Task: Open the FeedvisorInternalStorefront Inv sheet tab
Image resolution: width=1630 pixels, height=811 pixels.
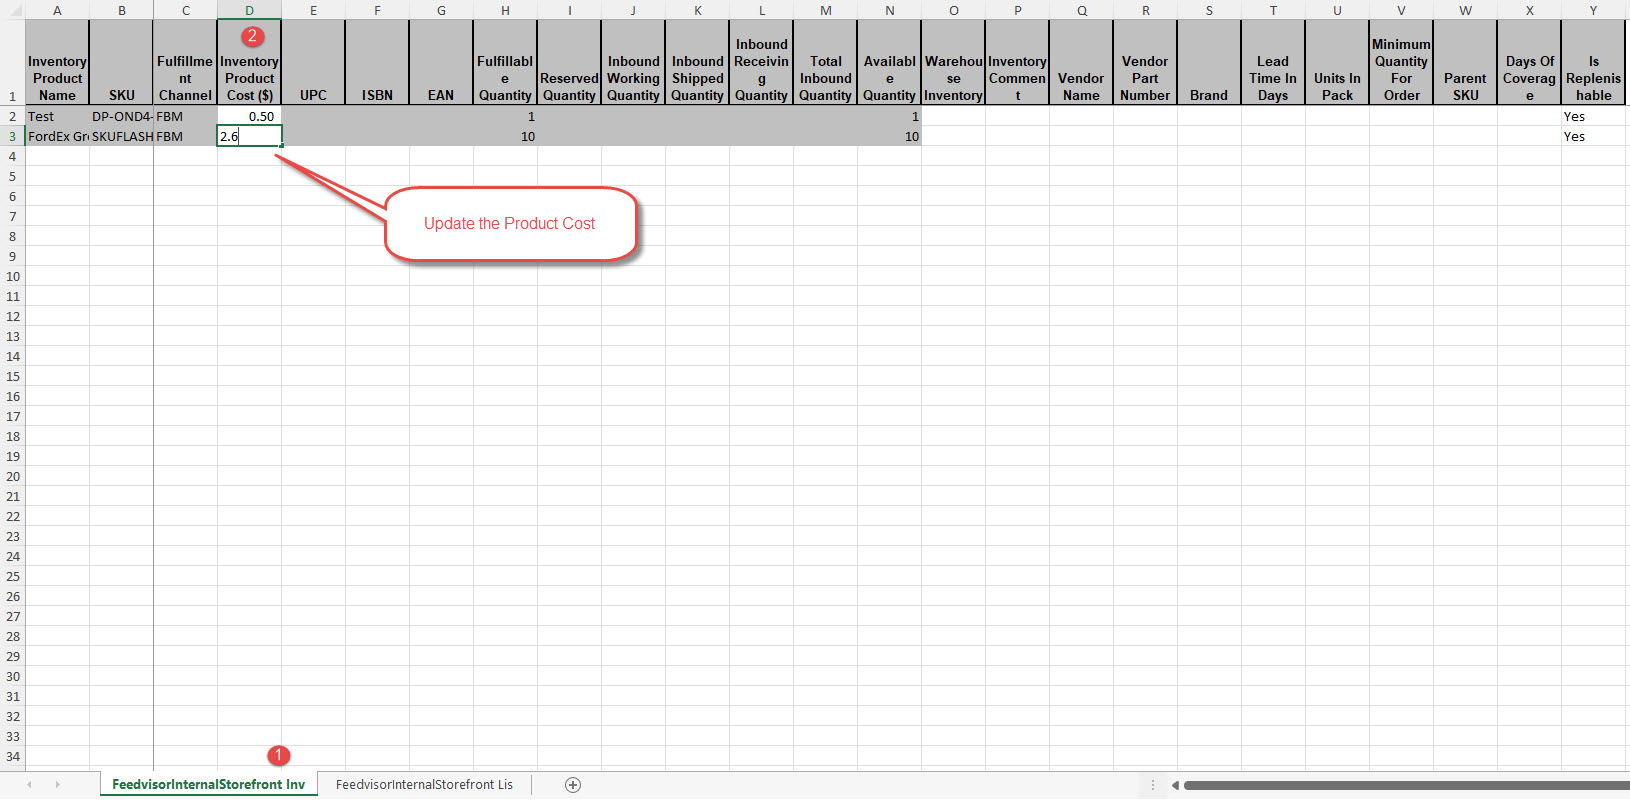Action: [x=208, y=784]
